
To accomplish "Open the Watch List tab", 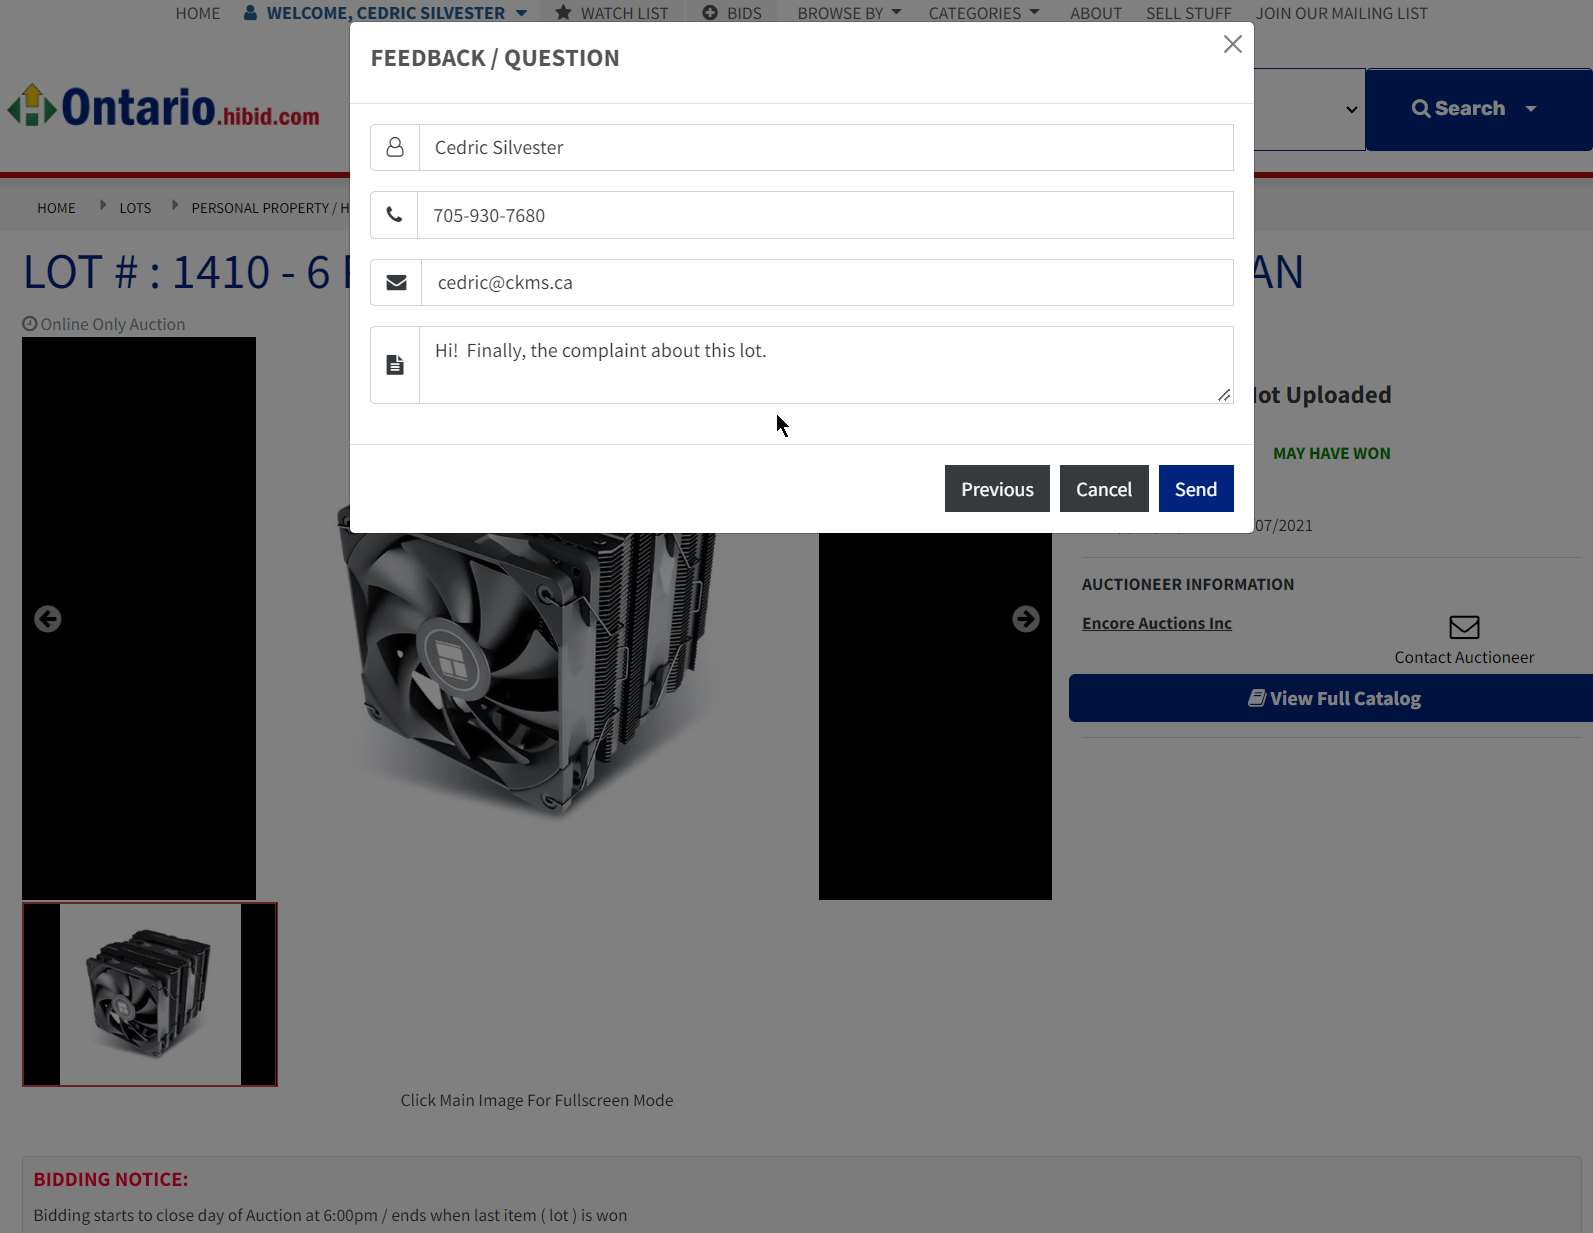I will click(x=612, y=13).
